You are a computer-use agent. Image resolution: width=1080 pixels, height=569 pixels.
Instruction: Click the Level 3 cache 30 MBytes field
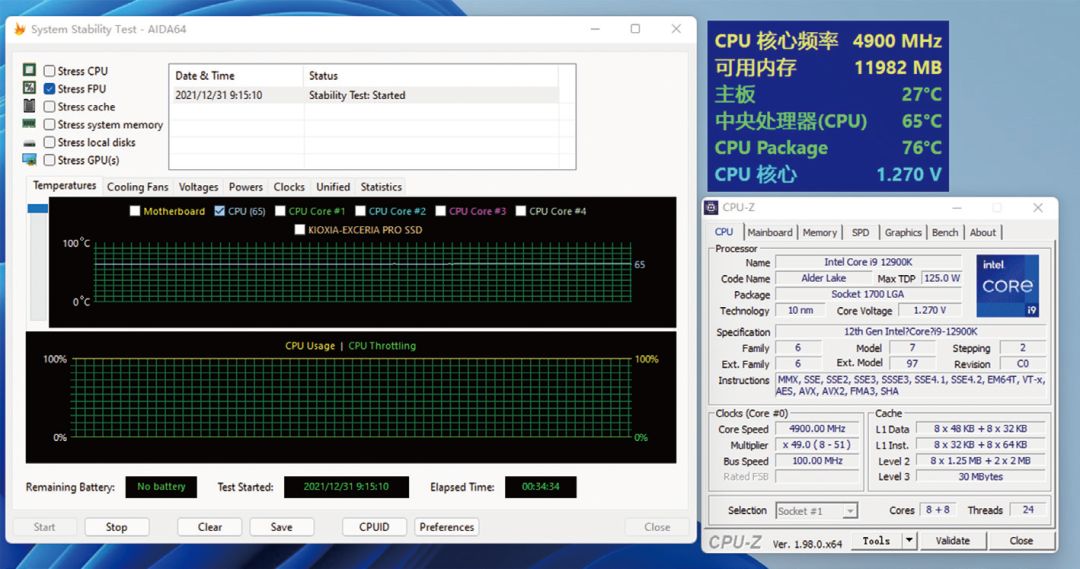click(x=980, y=477)
